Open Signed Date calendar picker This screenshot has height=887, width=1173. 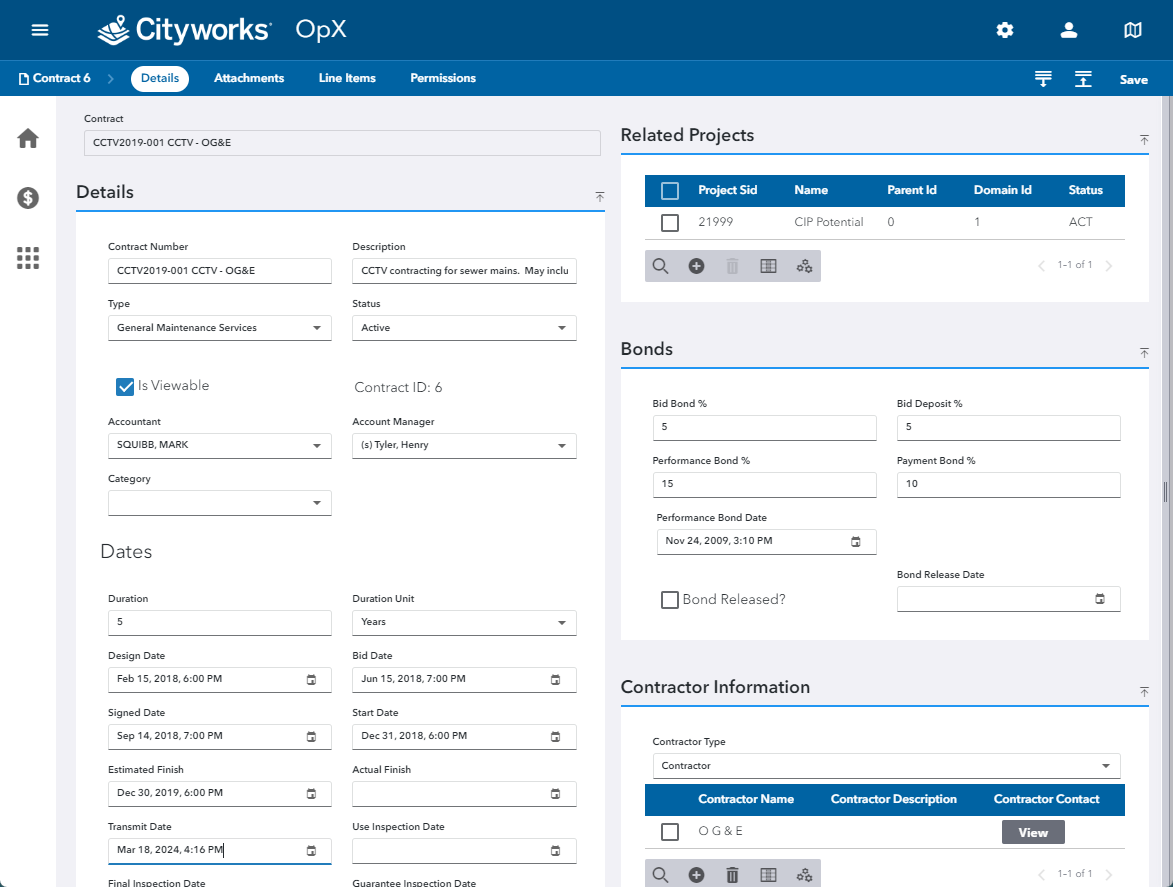click(x=311, y=737)
